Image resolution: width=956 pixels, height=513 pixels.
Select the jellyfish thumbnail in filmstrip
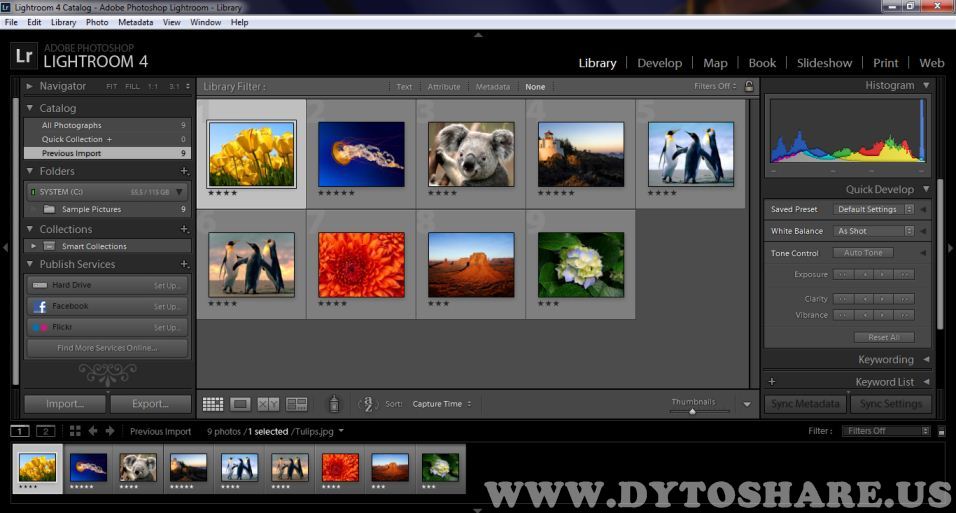tap(88, 467)
